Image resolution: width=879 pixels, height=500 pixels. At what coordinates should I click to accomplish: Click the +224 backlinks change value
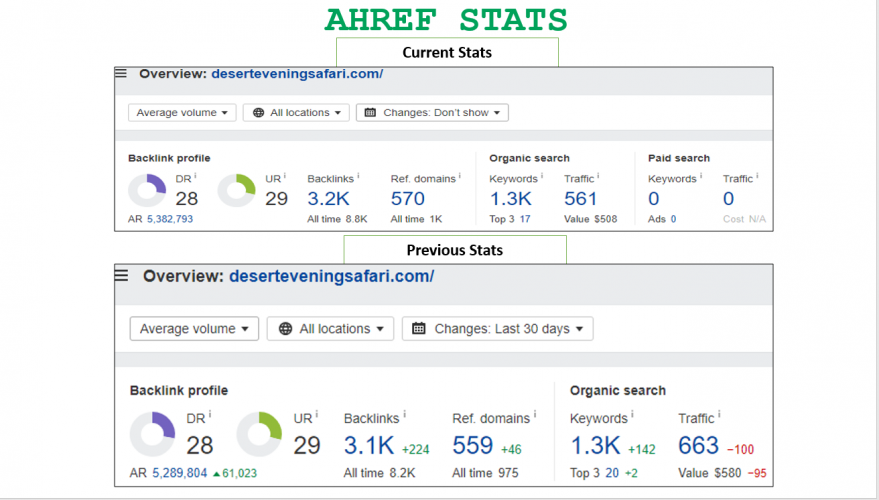(x=415, y=450)
